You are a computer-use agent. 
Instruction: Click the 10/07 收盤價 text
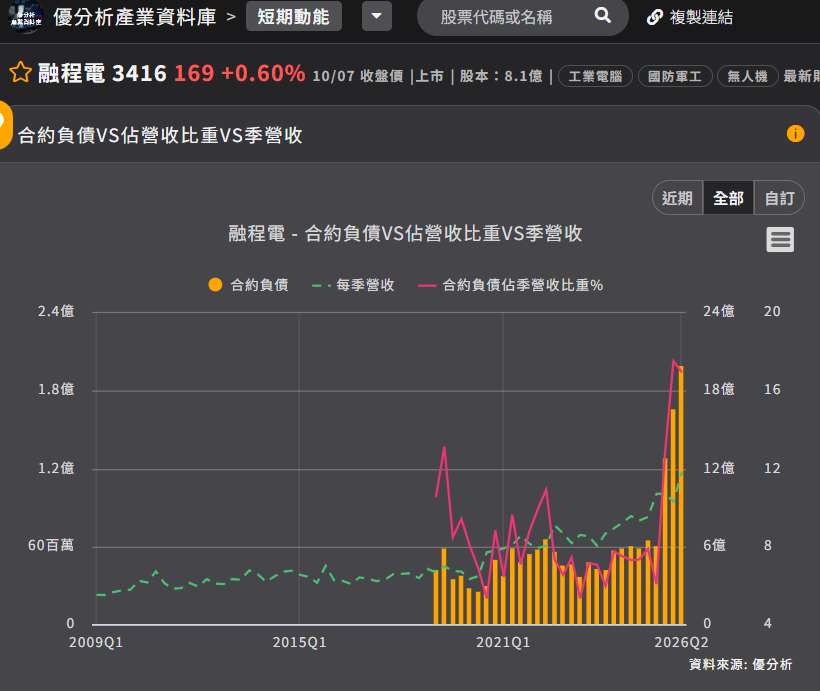coord(358,76)
